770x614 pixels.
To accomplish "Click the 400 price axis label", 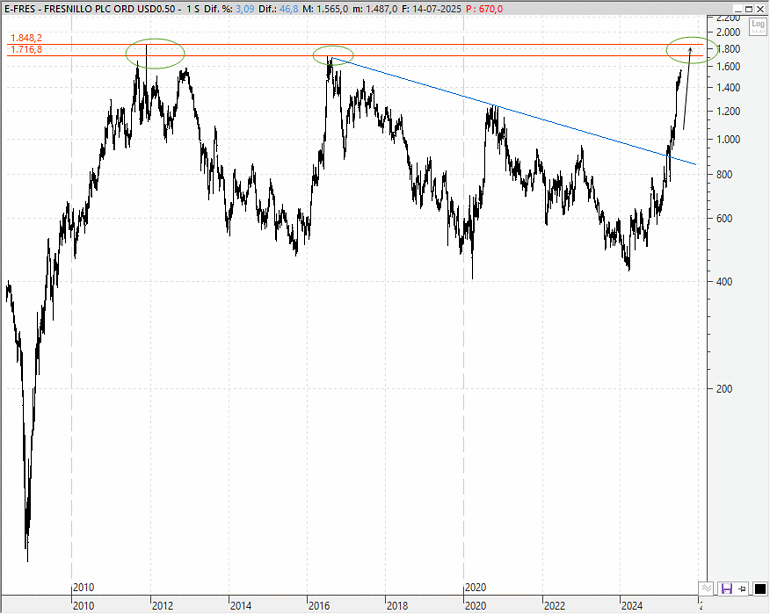I will click(724, 282).
